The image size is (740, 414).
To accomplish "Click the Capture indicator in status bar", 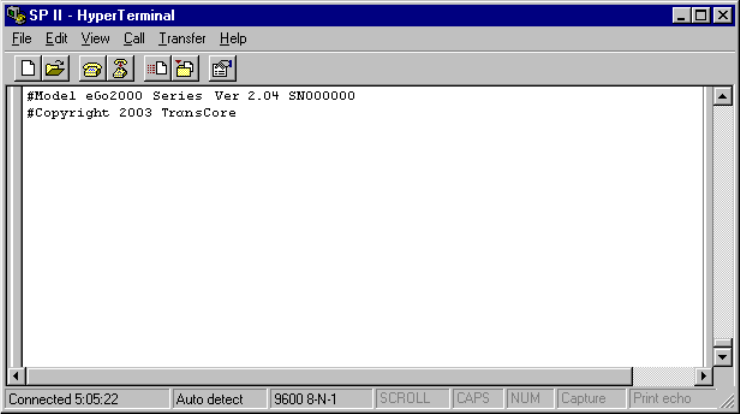I will click(591, 399).
